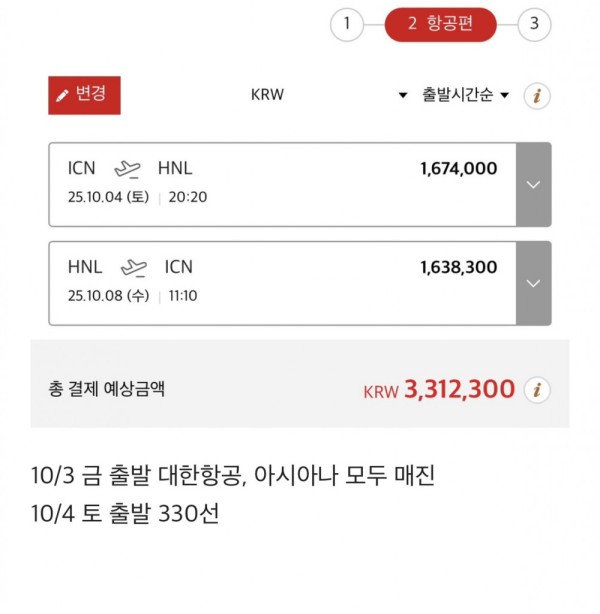Select the 1,638,300 return fare
Screen dimensions: 600x614
pos(459,267)
